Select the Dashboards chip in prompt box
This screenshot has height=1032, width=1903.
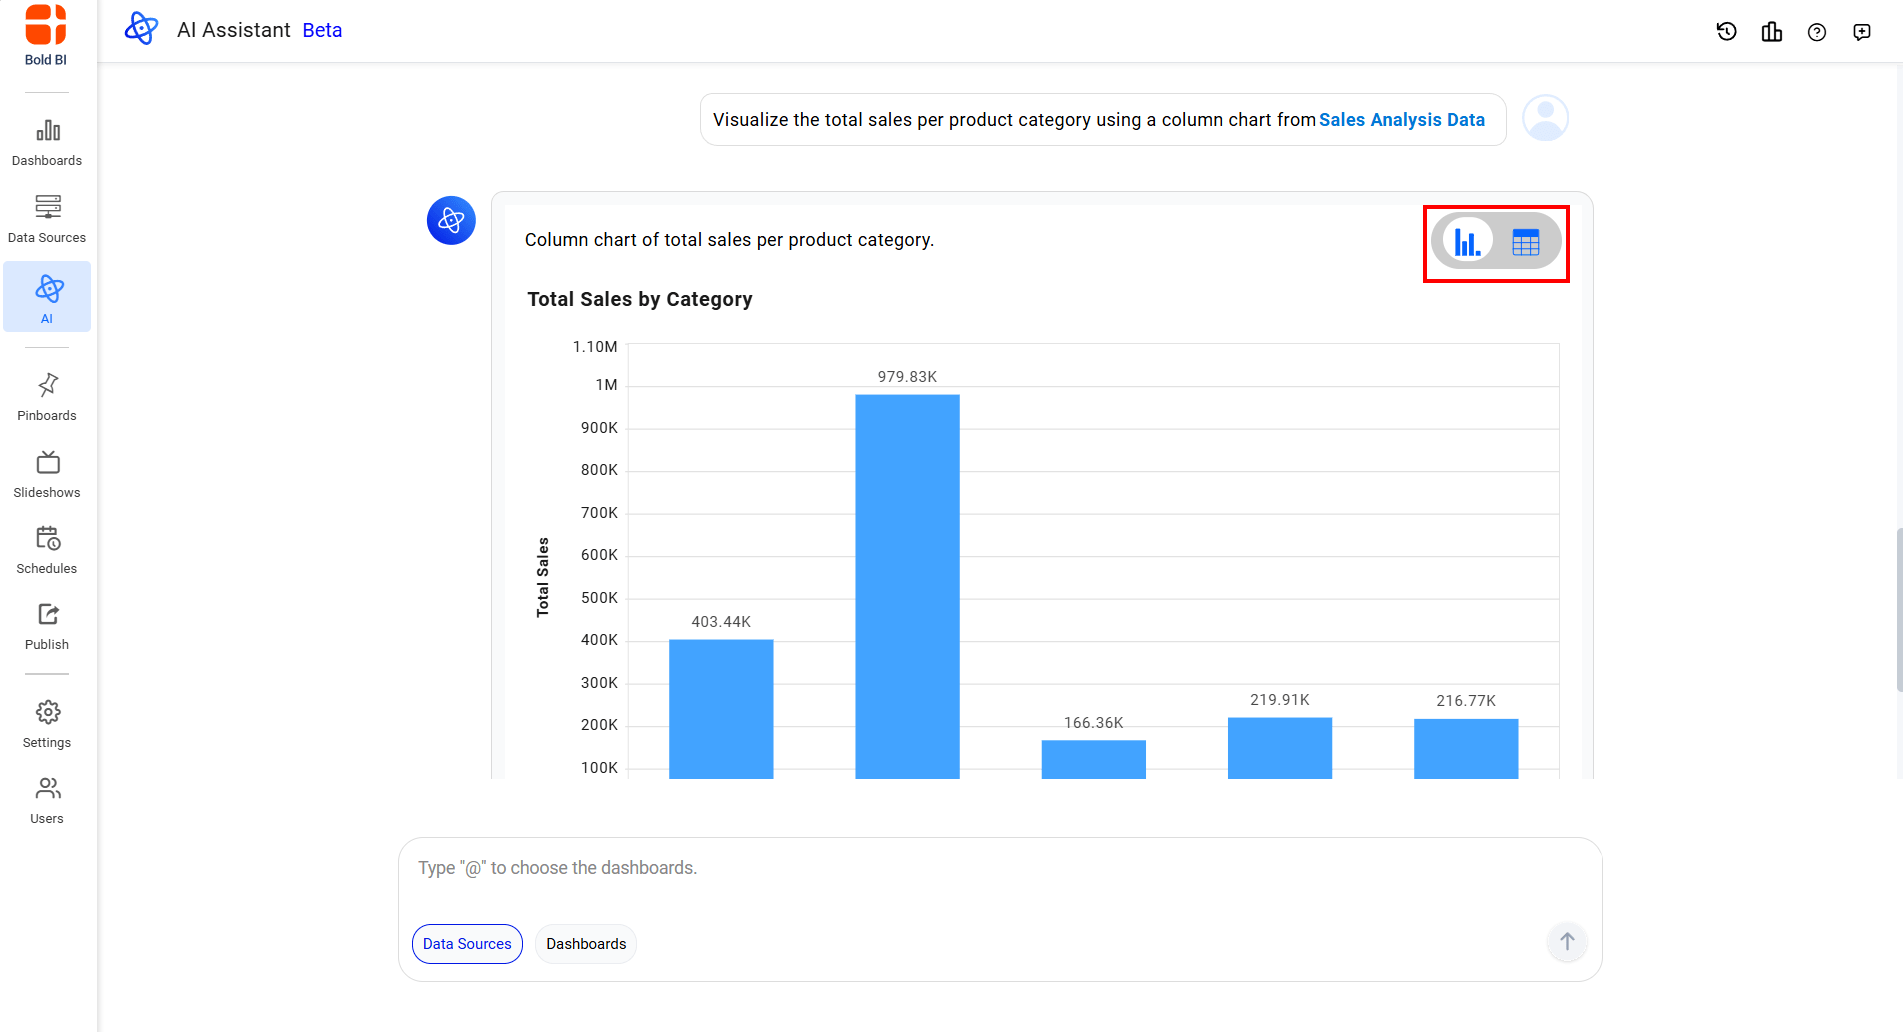tap(586, 944)
